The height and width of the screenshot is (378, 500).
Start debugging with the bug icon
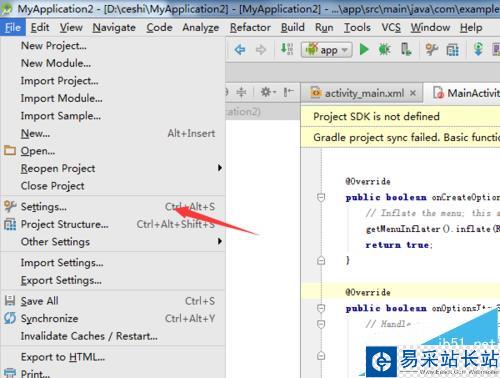click(x=384, y=50)
